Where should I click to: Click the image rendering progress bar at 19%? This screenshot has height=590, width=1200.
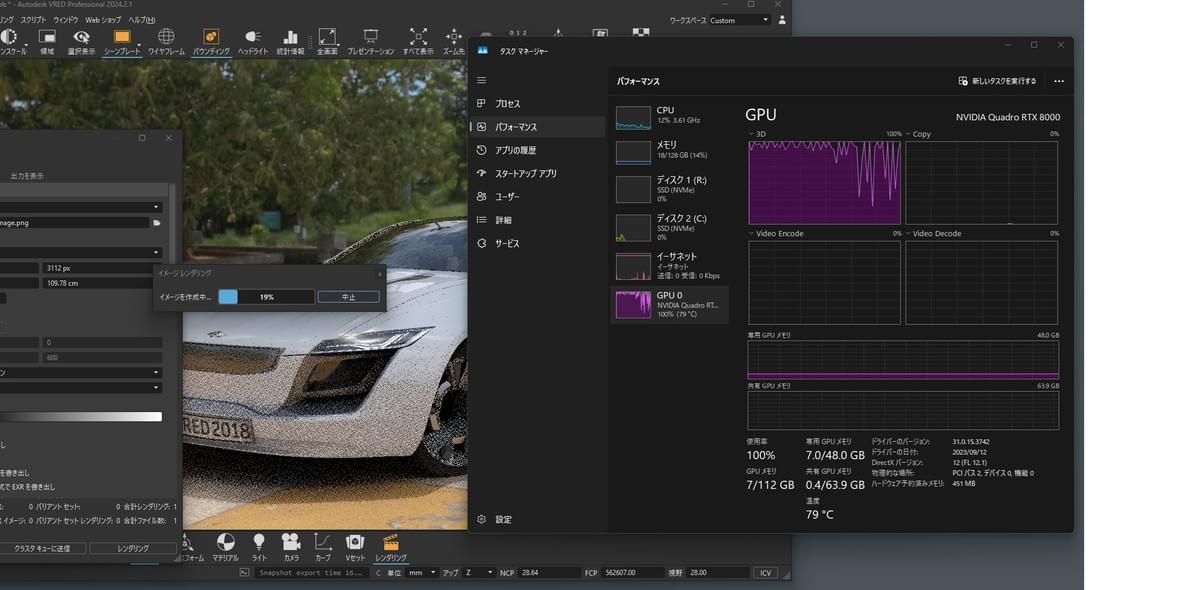point(266,297)
